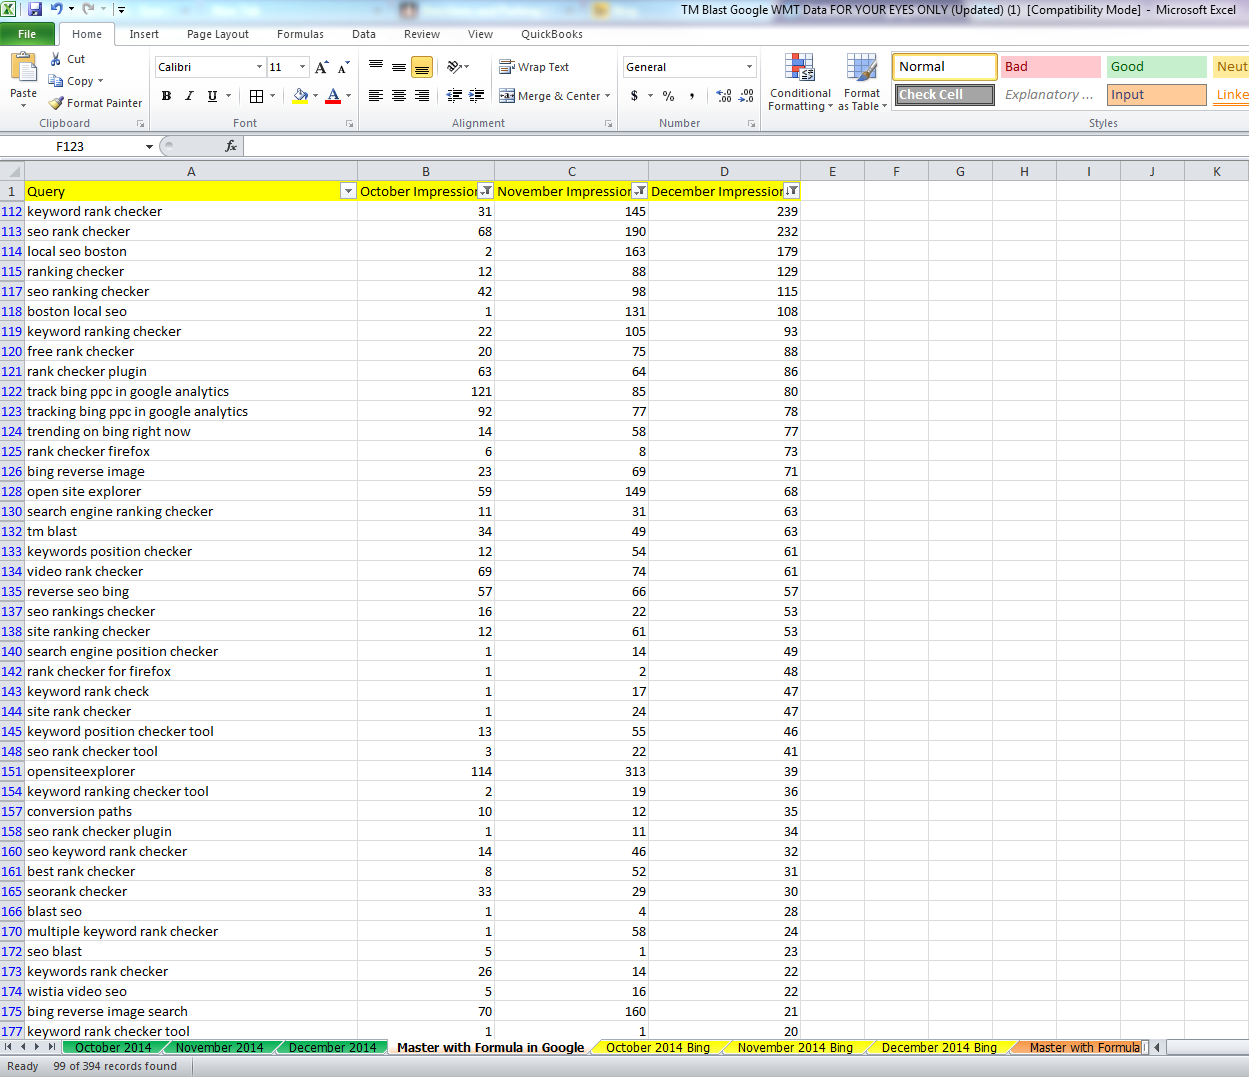Screen dimensions: 1249x1077
Task: Apply red font color
Action: click(334, 96)
